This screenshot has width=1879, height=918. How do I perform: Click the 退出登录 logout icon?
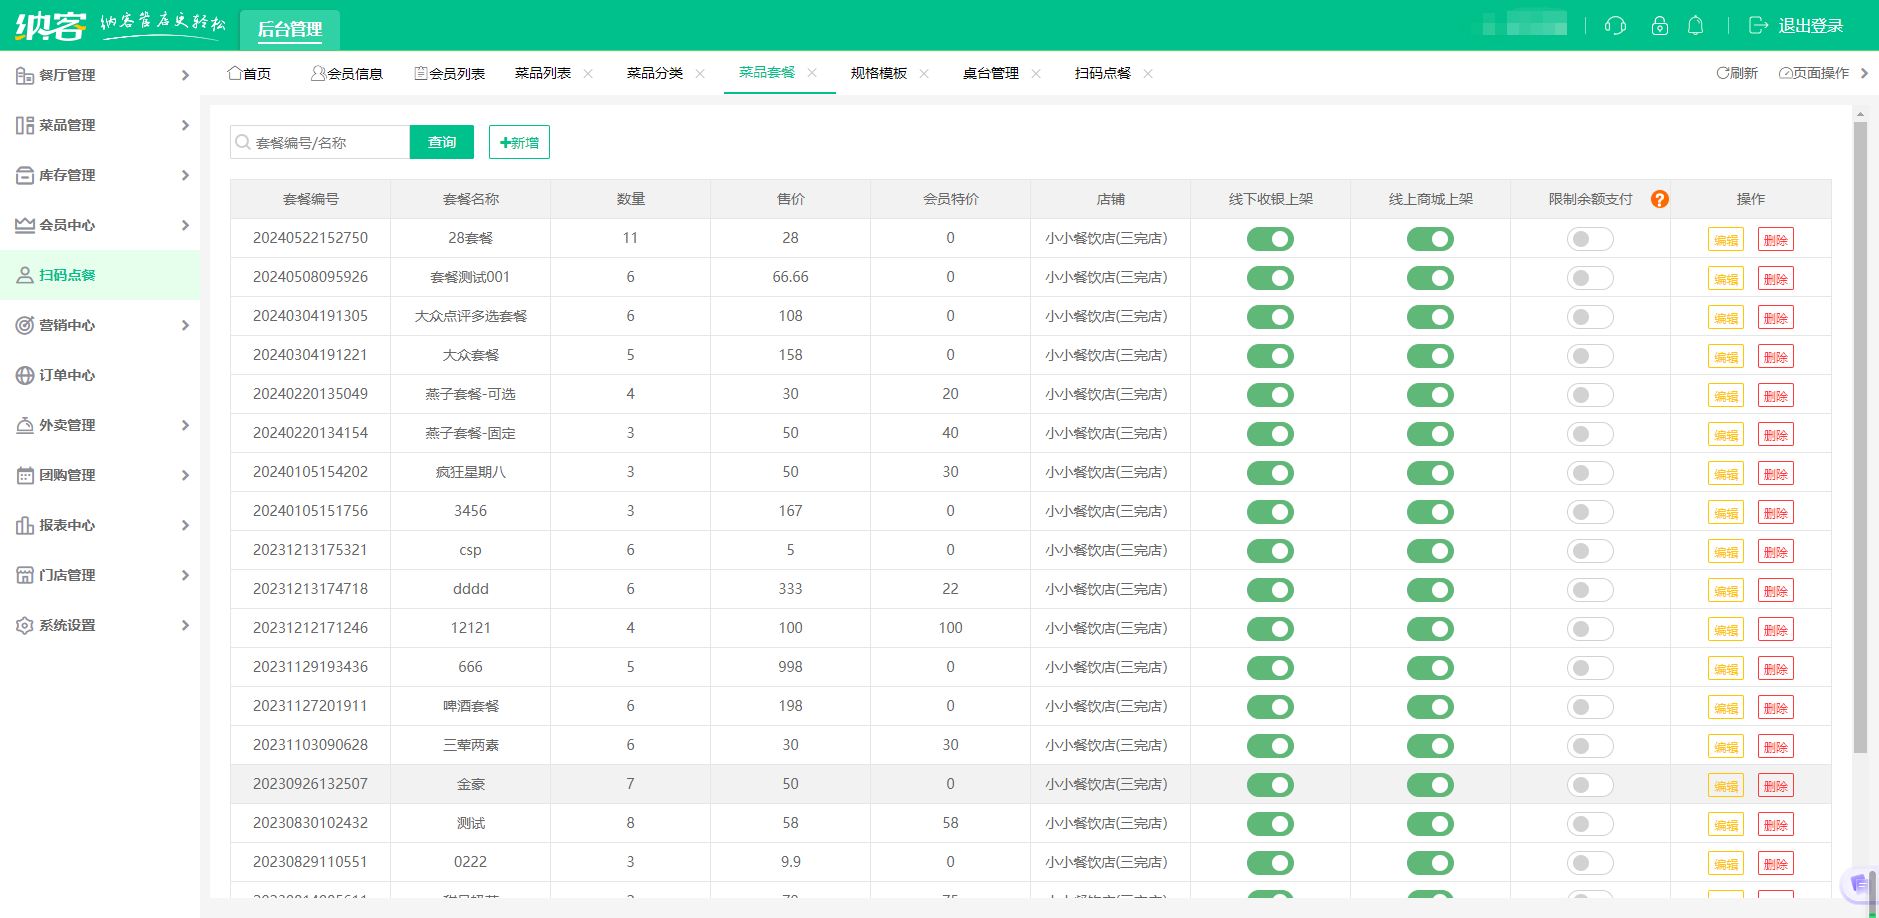1758,26
